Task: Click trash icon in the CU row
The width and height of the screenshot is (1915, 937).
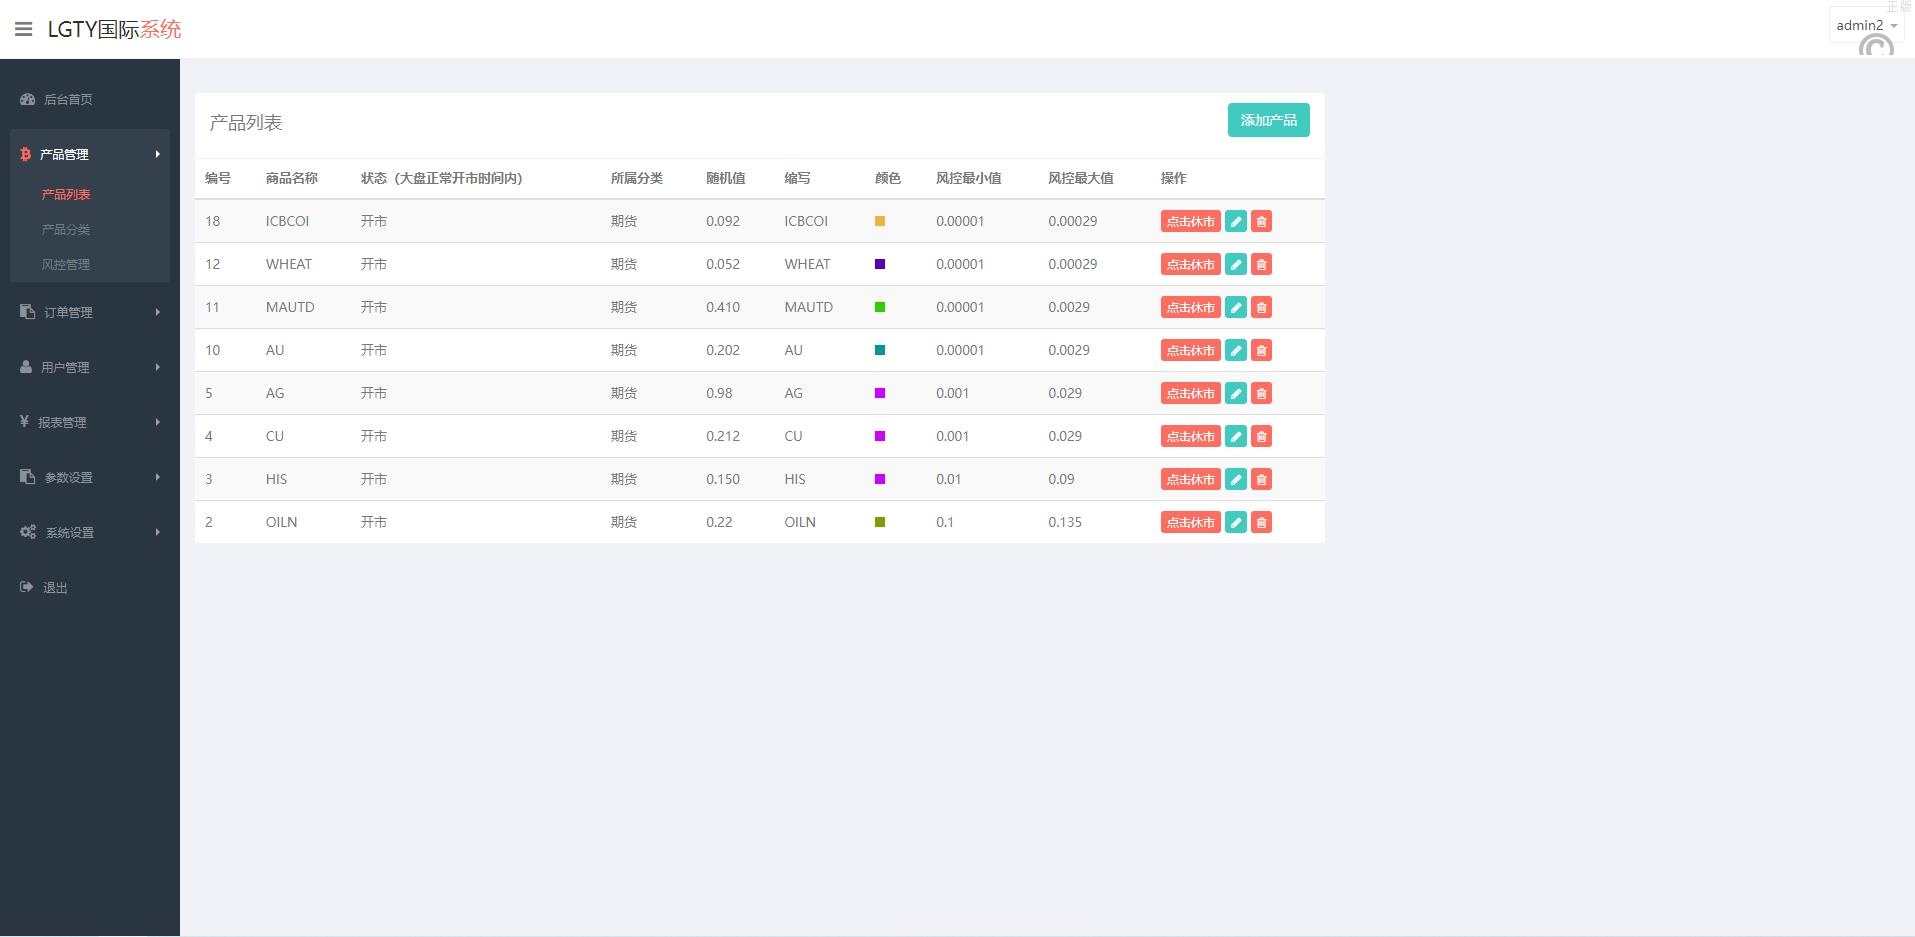Action: point(1261,437)
